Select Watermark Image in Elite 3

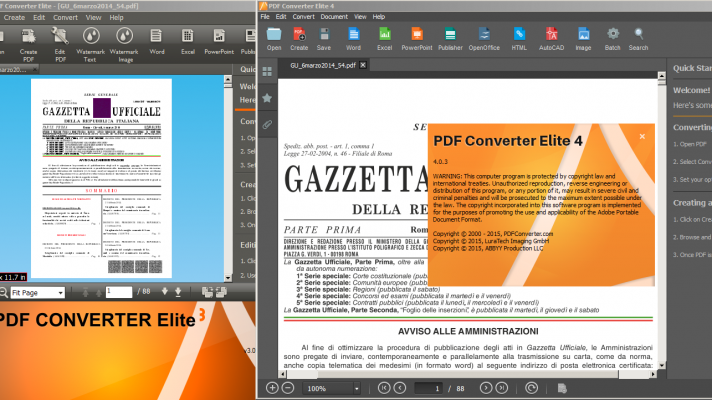click(x=124, y=44)
